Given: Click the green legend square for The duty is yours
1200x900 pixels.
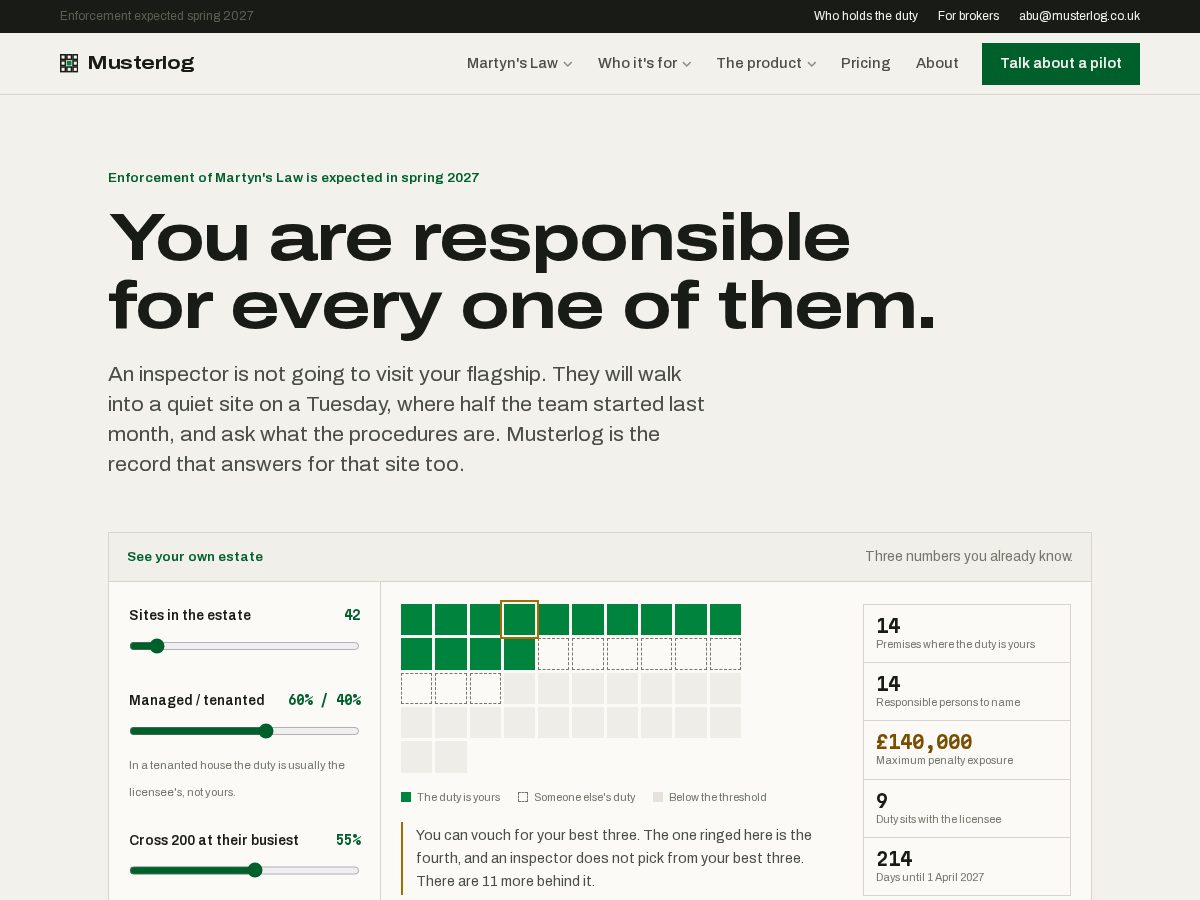Looking at the screenshot, I should point(406,797).
